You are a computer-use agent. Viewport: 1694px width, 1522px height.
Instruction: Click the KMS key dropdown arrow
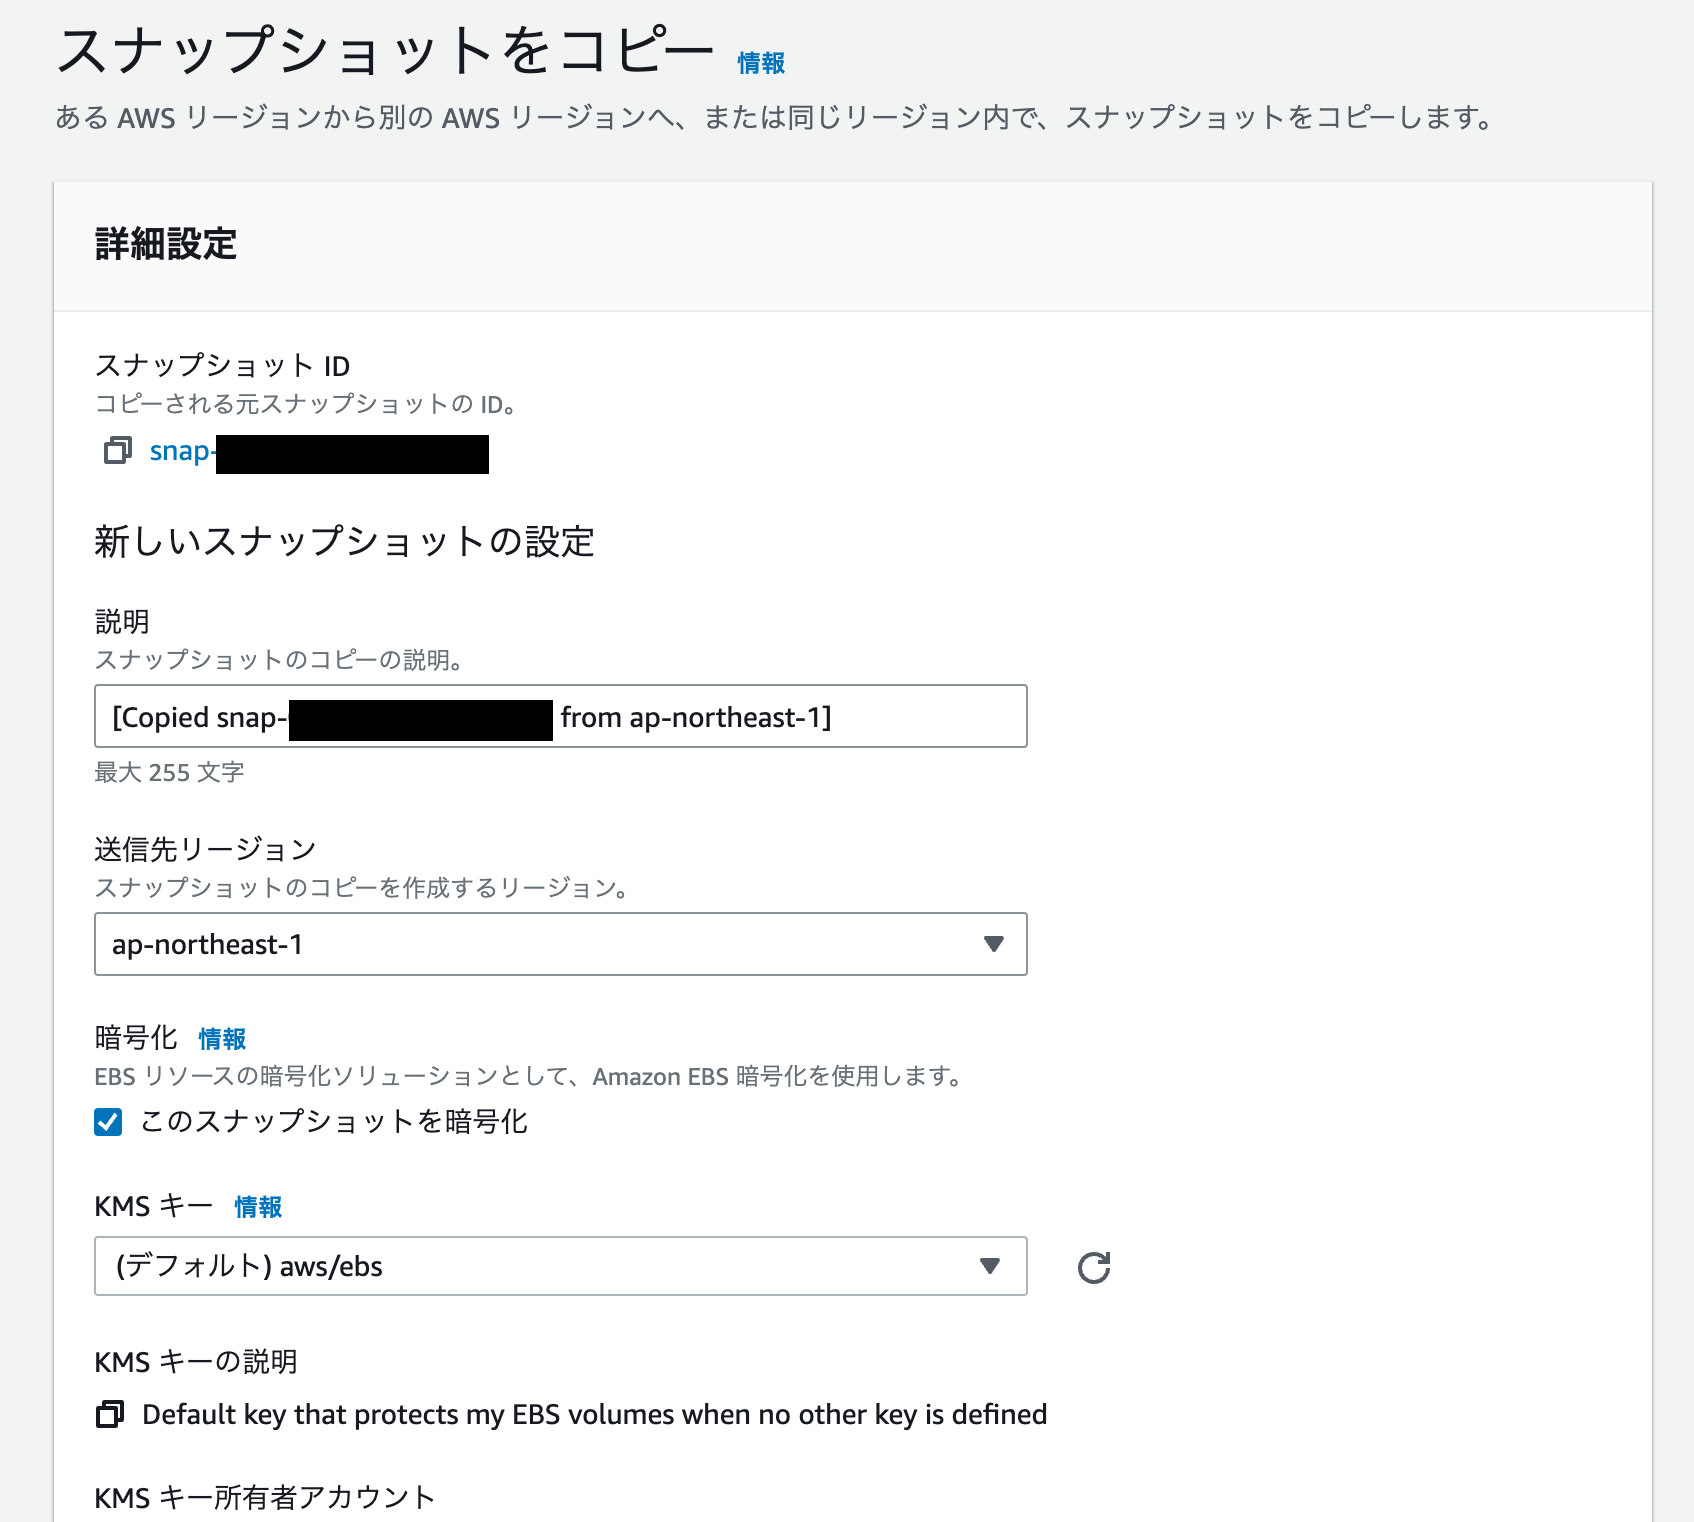coord(992,1266)
